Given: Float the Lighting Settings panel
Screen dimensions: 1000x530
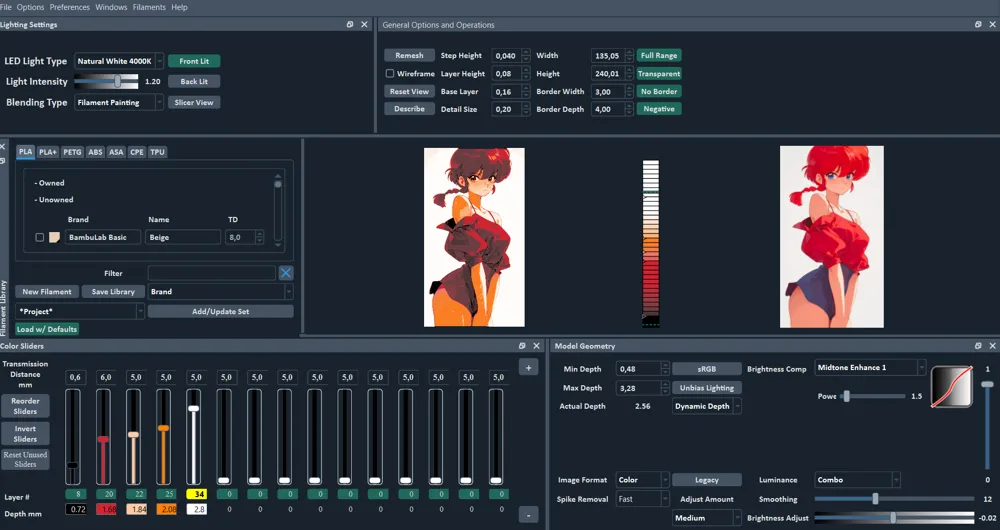Looking at the screenshot, I should [349, 24].
